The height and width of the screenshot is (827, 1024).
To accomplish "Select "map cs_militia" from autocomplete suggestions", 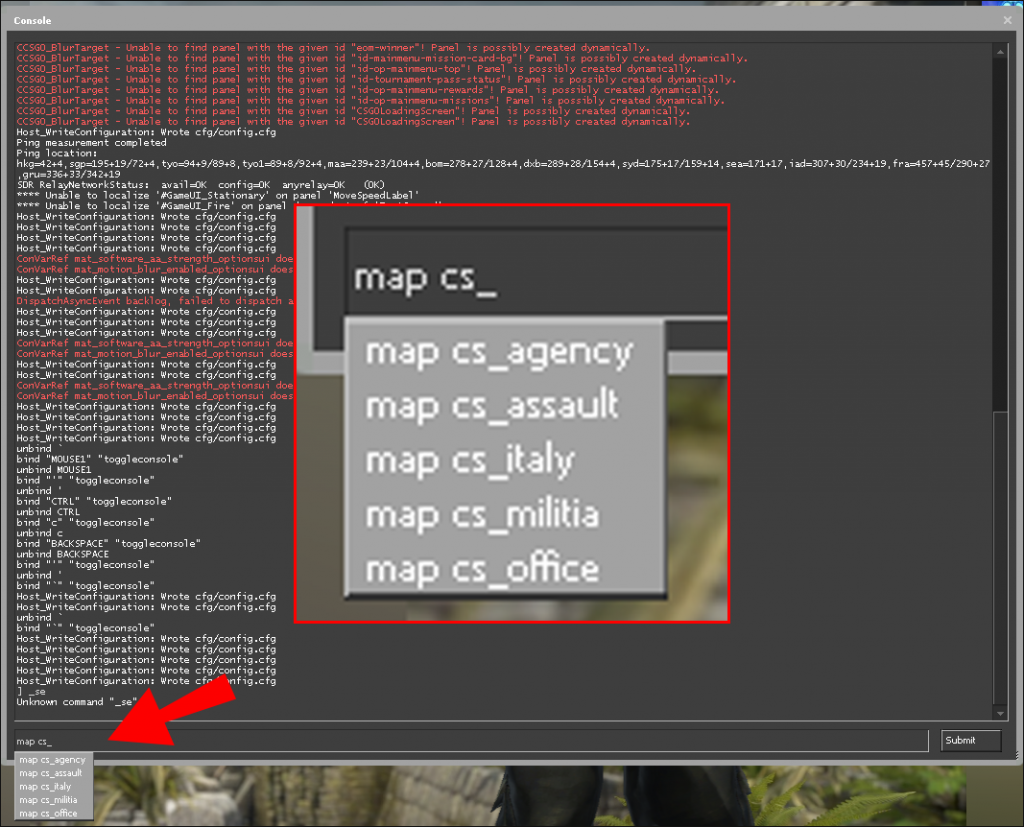I will [x=48, y=800].
